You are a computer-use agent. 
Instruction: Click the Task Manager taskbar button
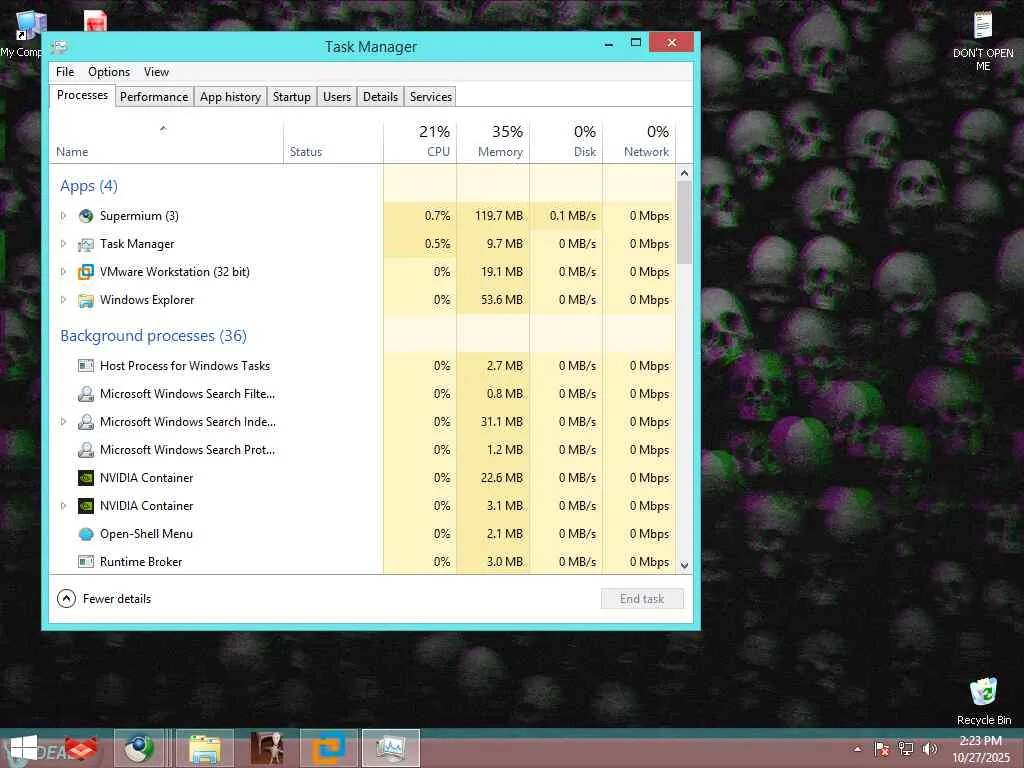pyautogui.click(x=391, y=748)
